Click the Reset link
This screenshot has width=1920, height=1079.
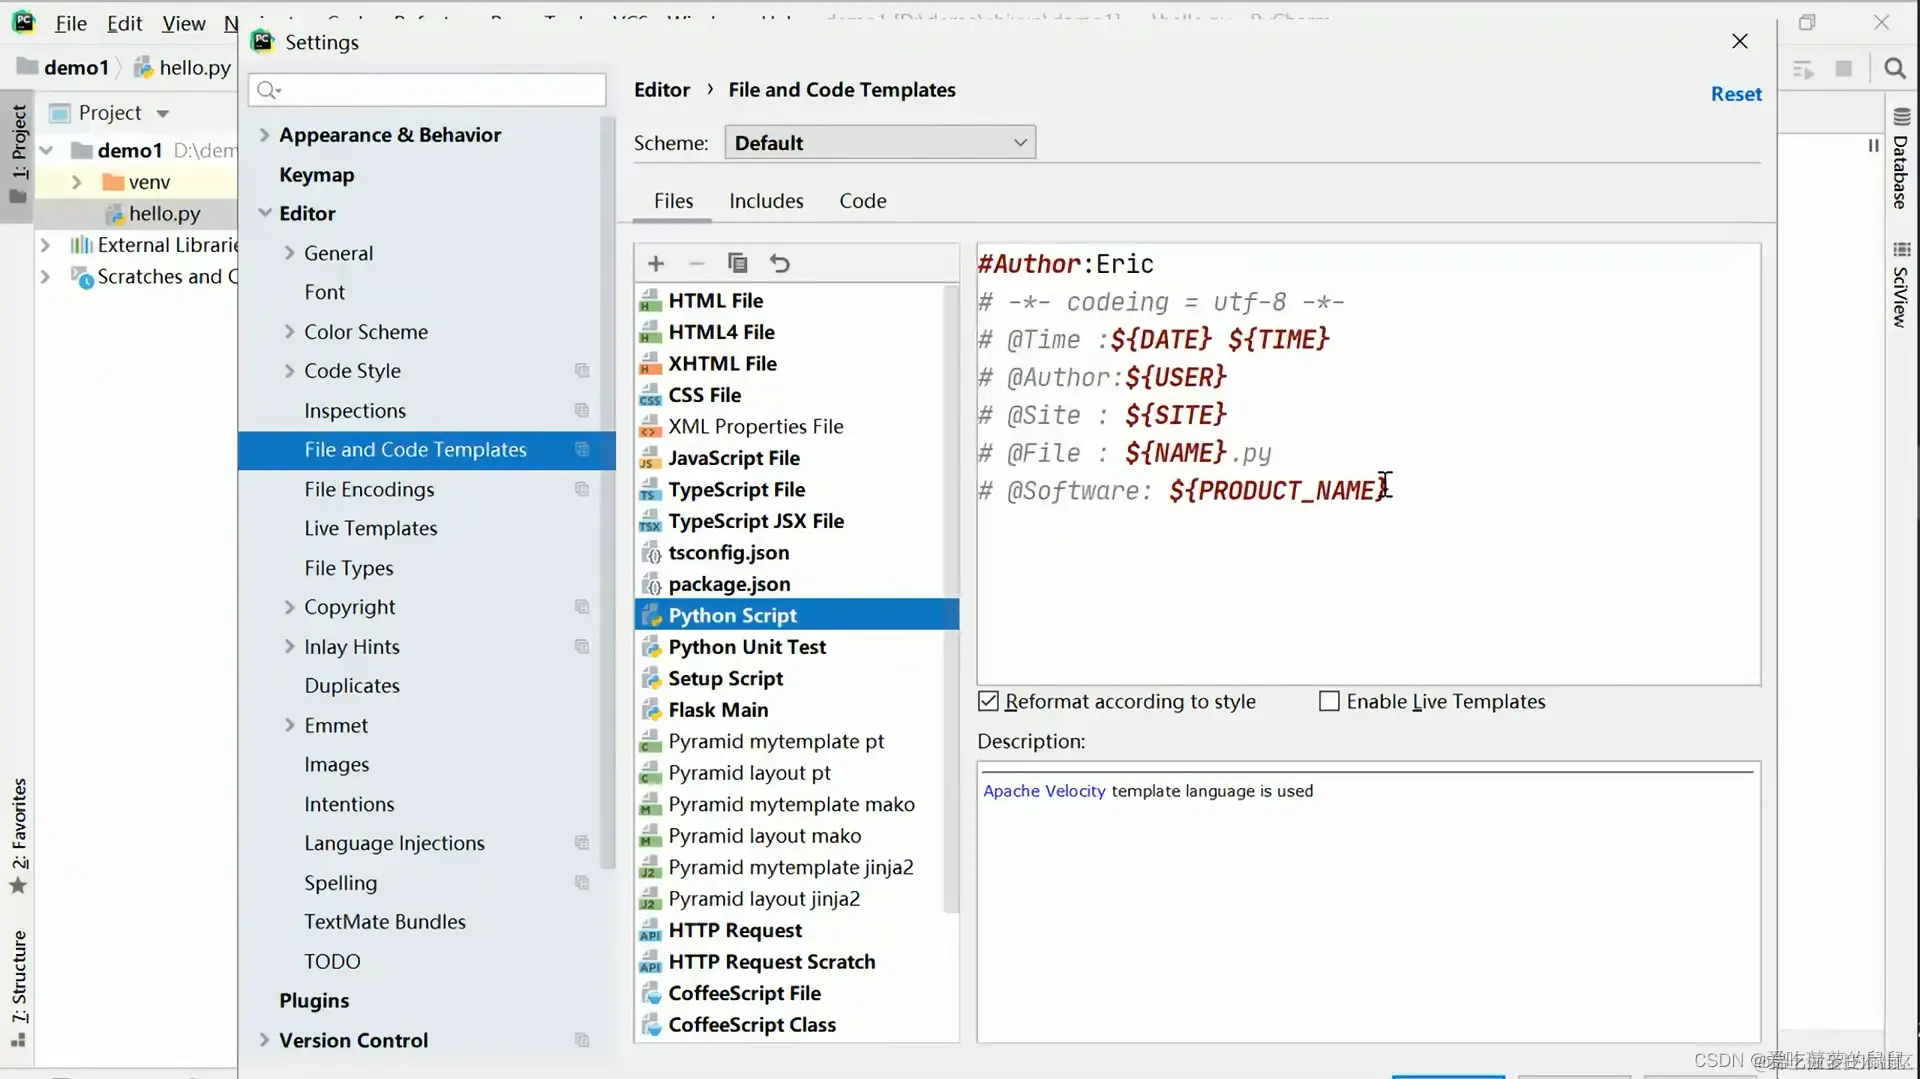pos(1736,94)
